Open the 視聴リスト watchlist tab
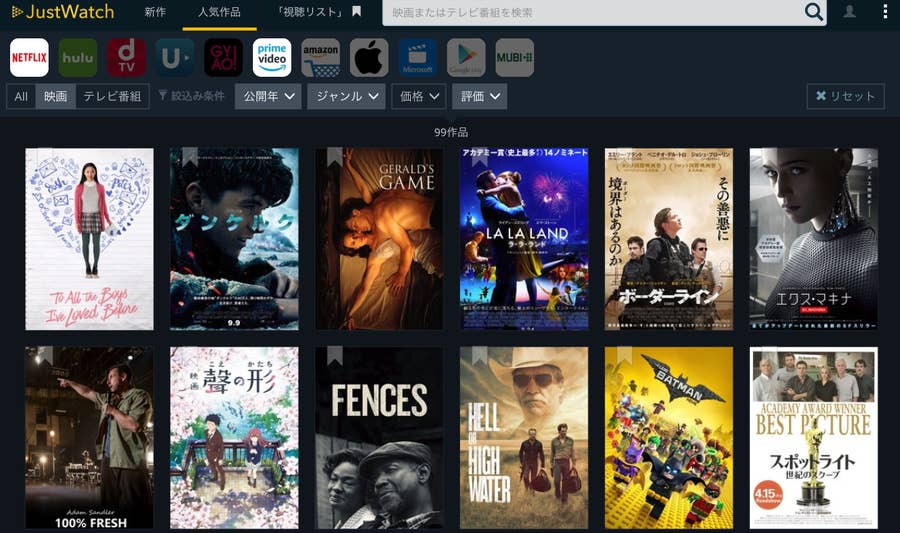This screenshot has height=533, width=900. [318, 12]
